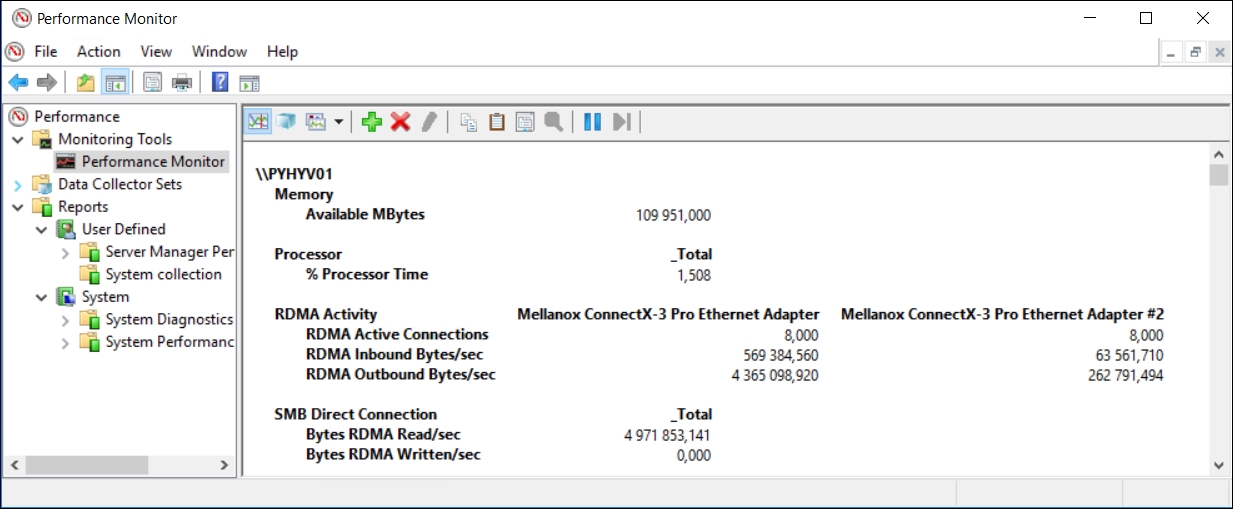1233x509 pixels.
Task: Toggle Show/Hide Console Tree button
Action: point(115,83)
